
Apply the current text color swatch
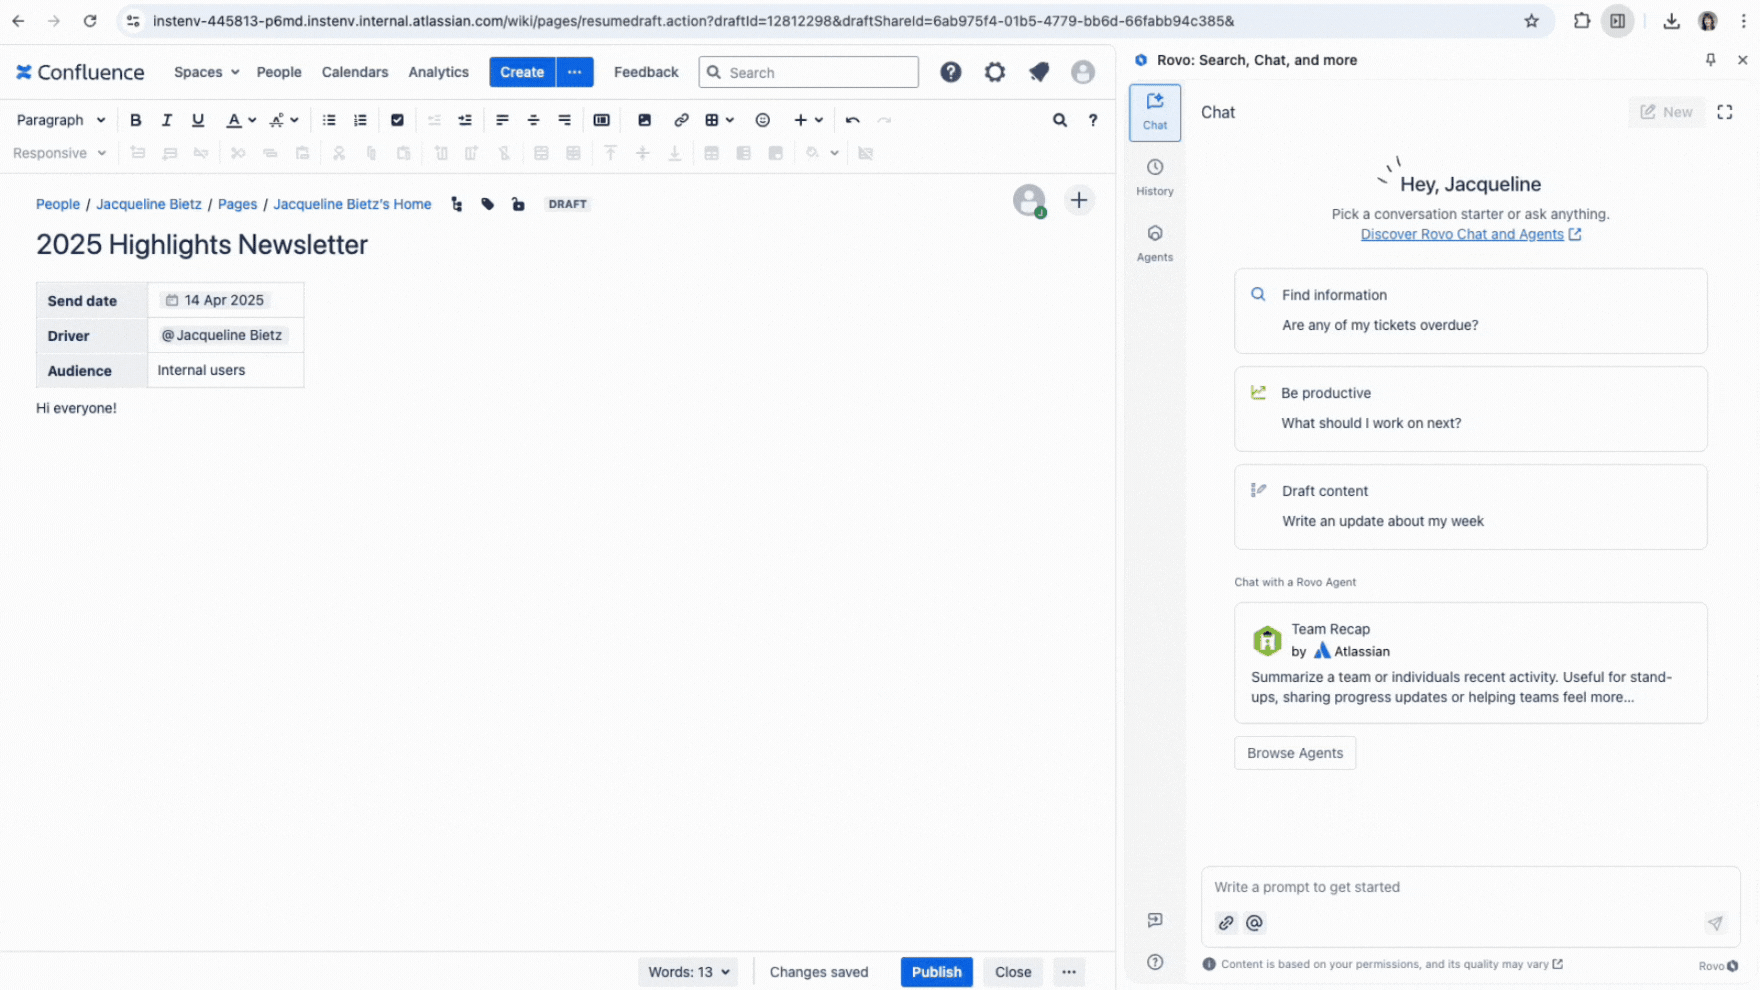coord(235,120)
